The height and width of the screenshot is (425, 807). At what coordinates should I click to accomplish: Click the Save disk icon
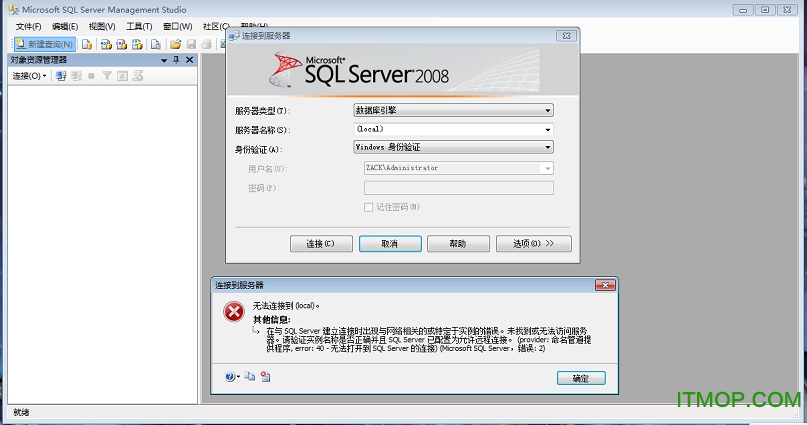point(191,45)
